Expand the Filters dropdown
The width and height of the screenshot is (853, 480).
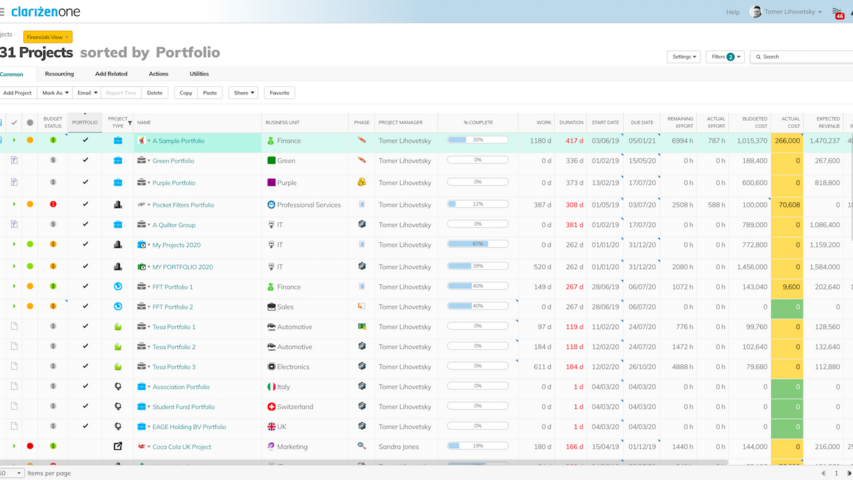coord(725,57)
